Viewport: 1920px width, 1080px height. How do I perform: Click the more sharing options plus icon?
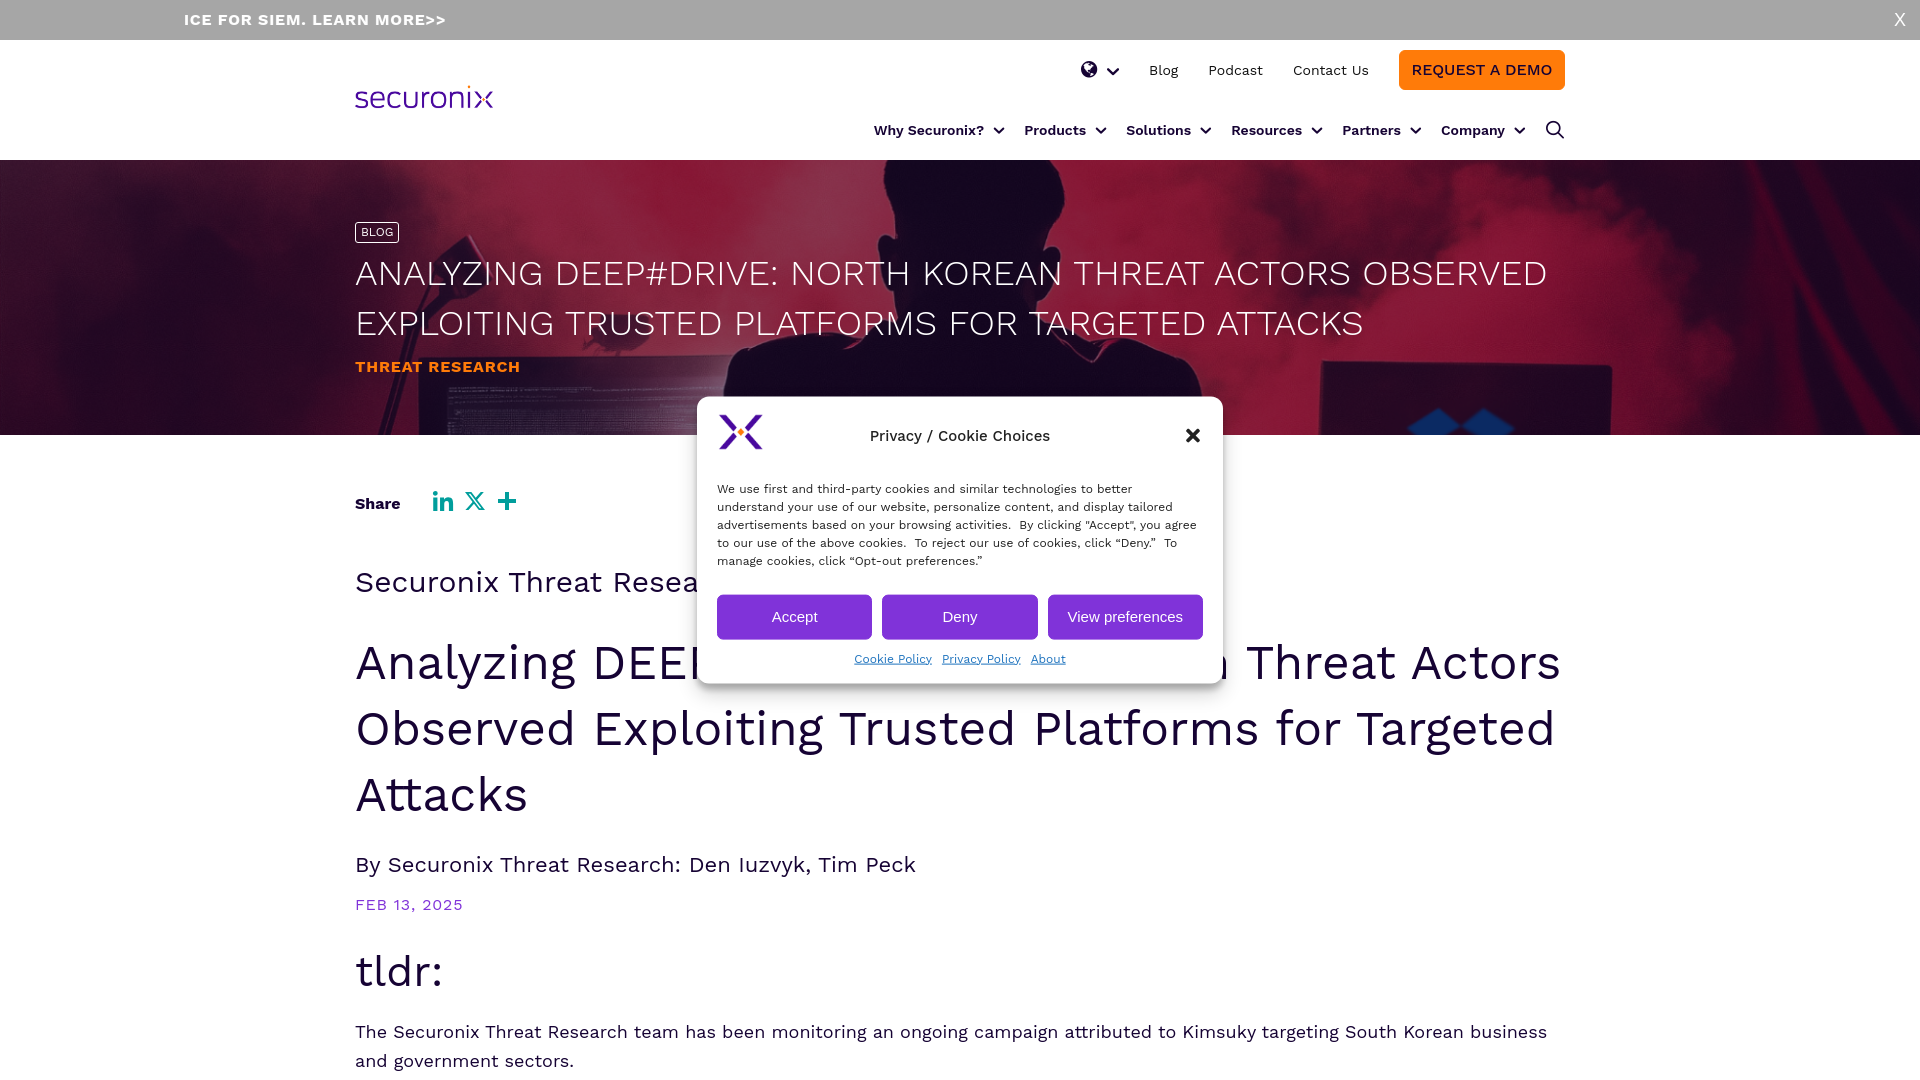[506, 501]
